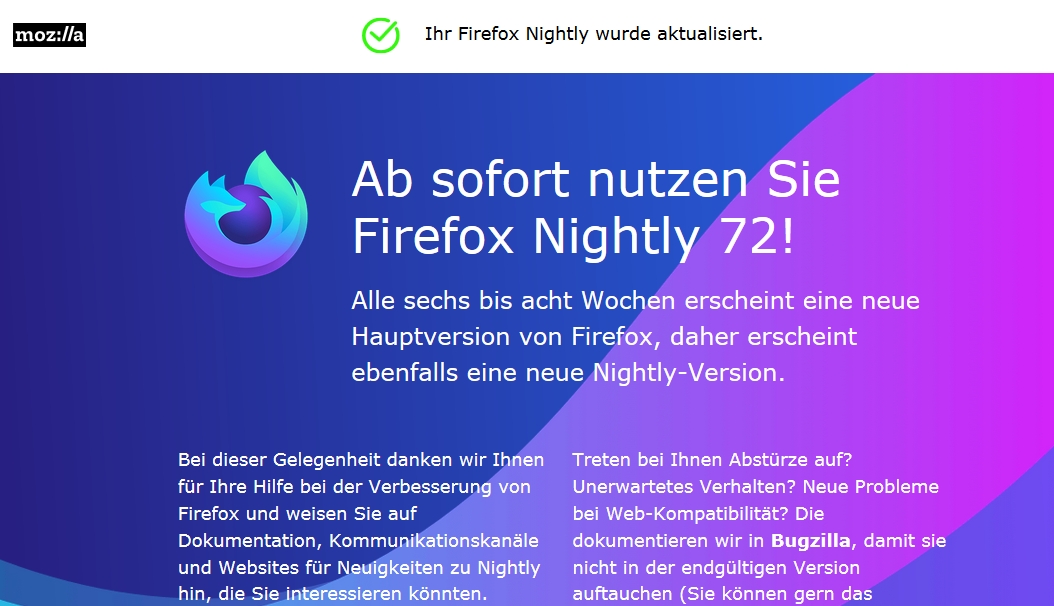The image size is (1054, 606).
Task: Click the word 'Kommunikationskanäle' in the left paragraph
Action: (x=434, y=541)
